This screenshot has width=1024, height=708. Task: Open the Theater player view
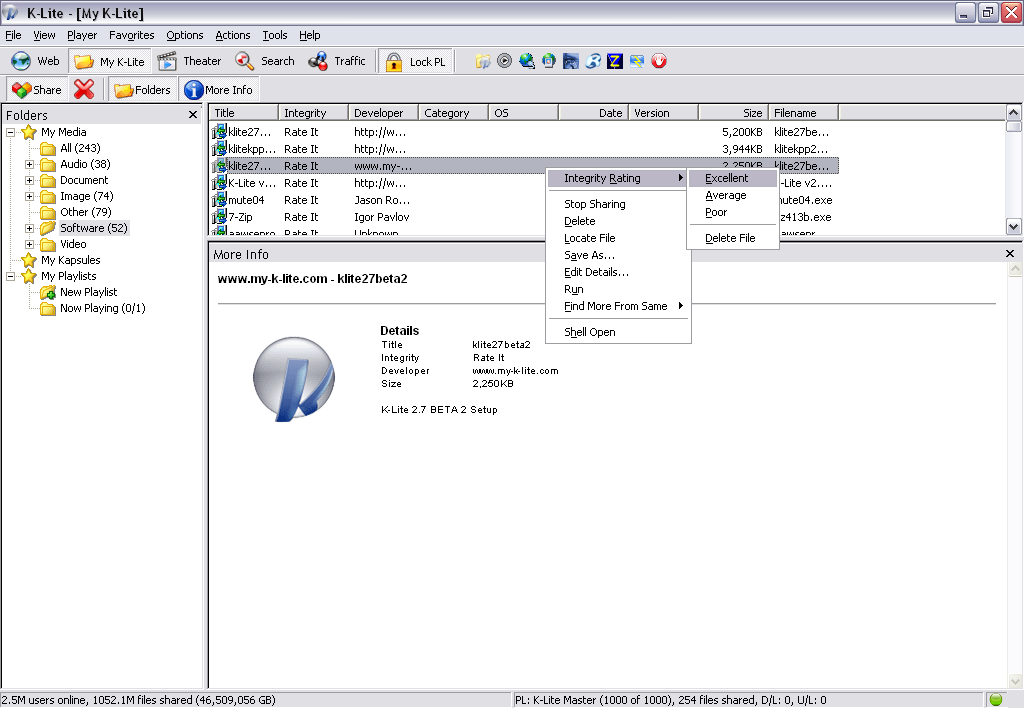coord(189,61)
